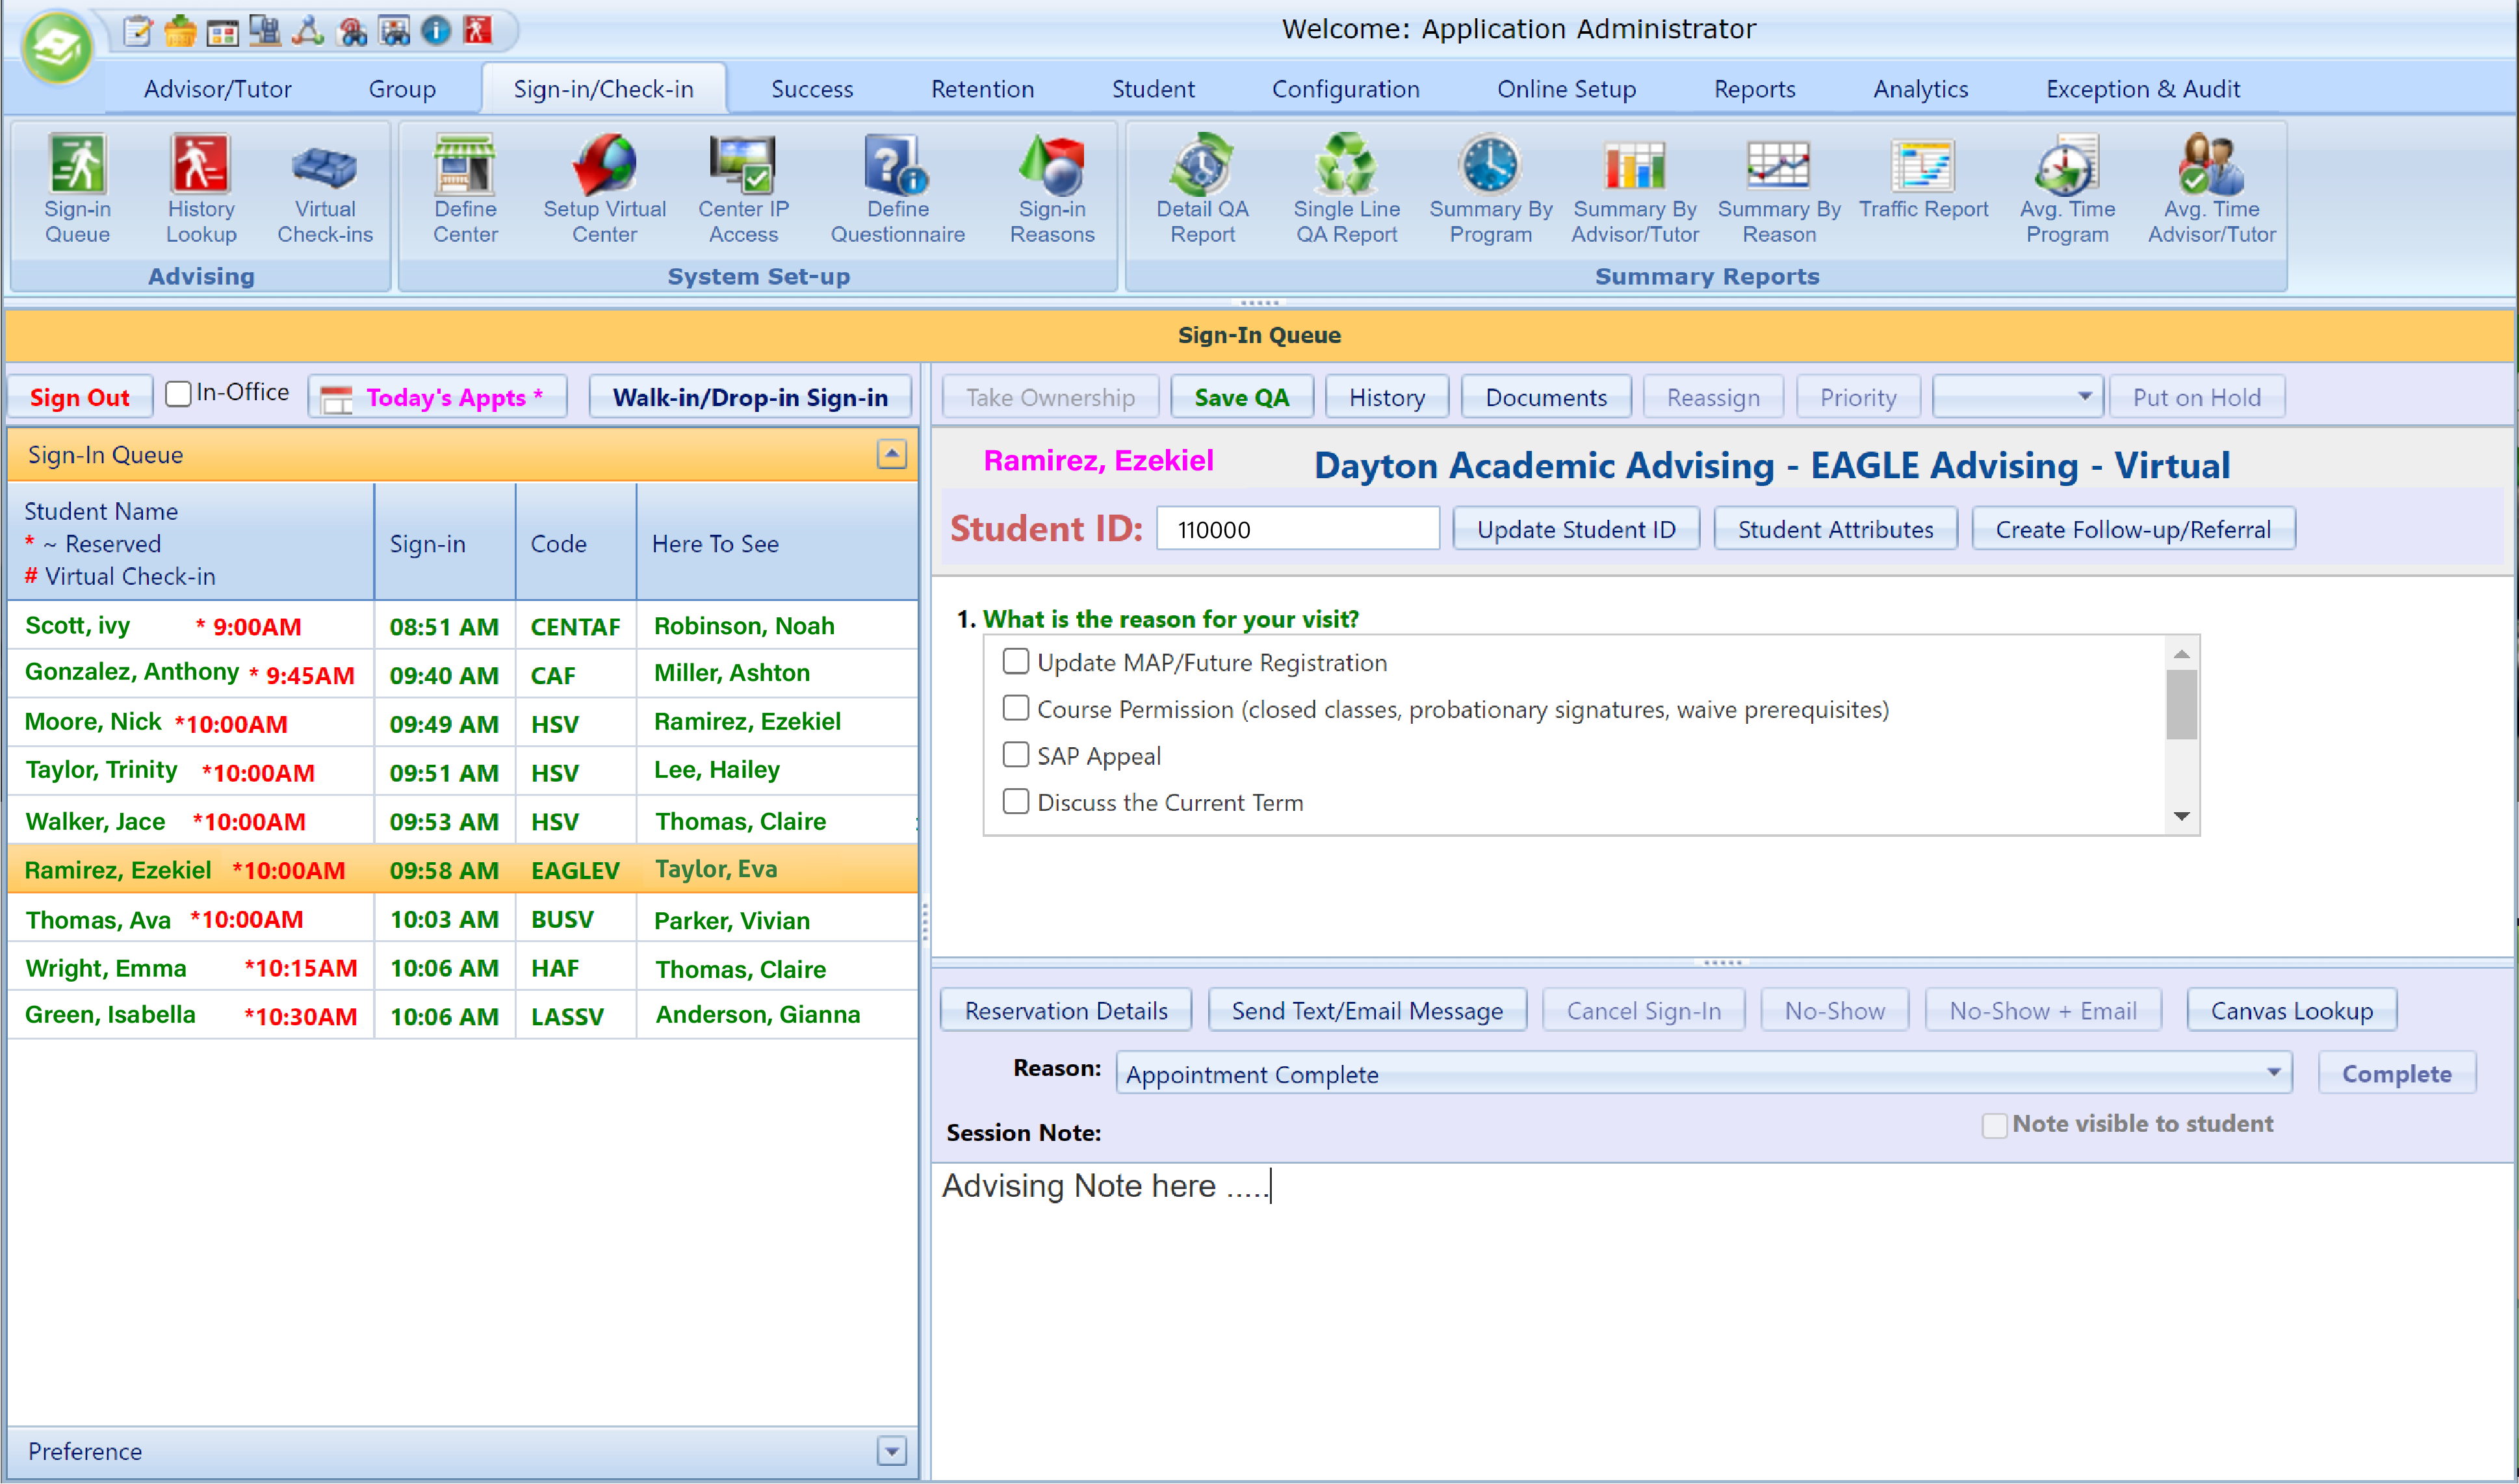Click the Sign Out button
Image resolution: width=2519 pixels, height=1484 pixels.
pos(80,397)
